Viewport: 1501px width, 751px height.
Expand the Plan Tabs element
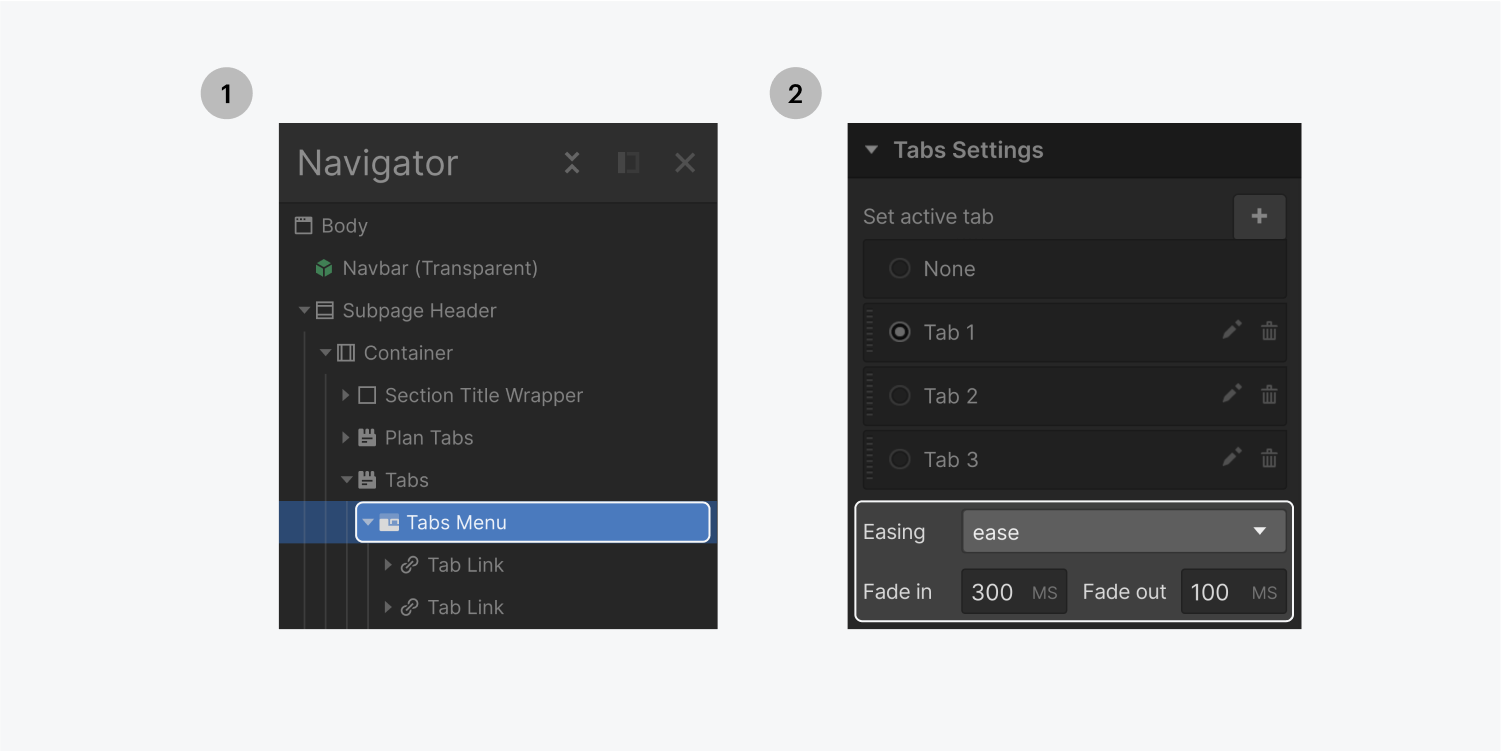[345, 437]
